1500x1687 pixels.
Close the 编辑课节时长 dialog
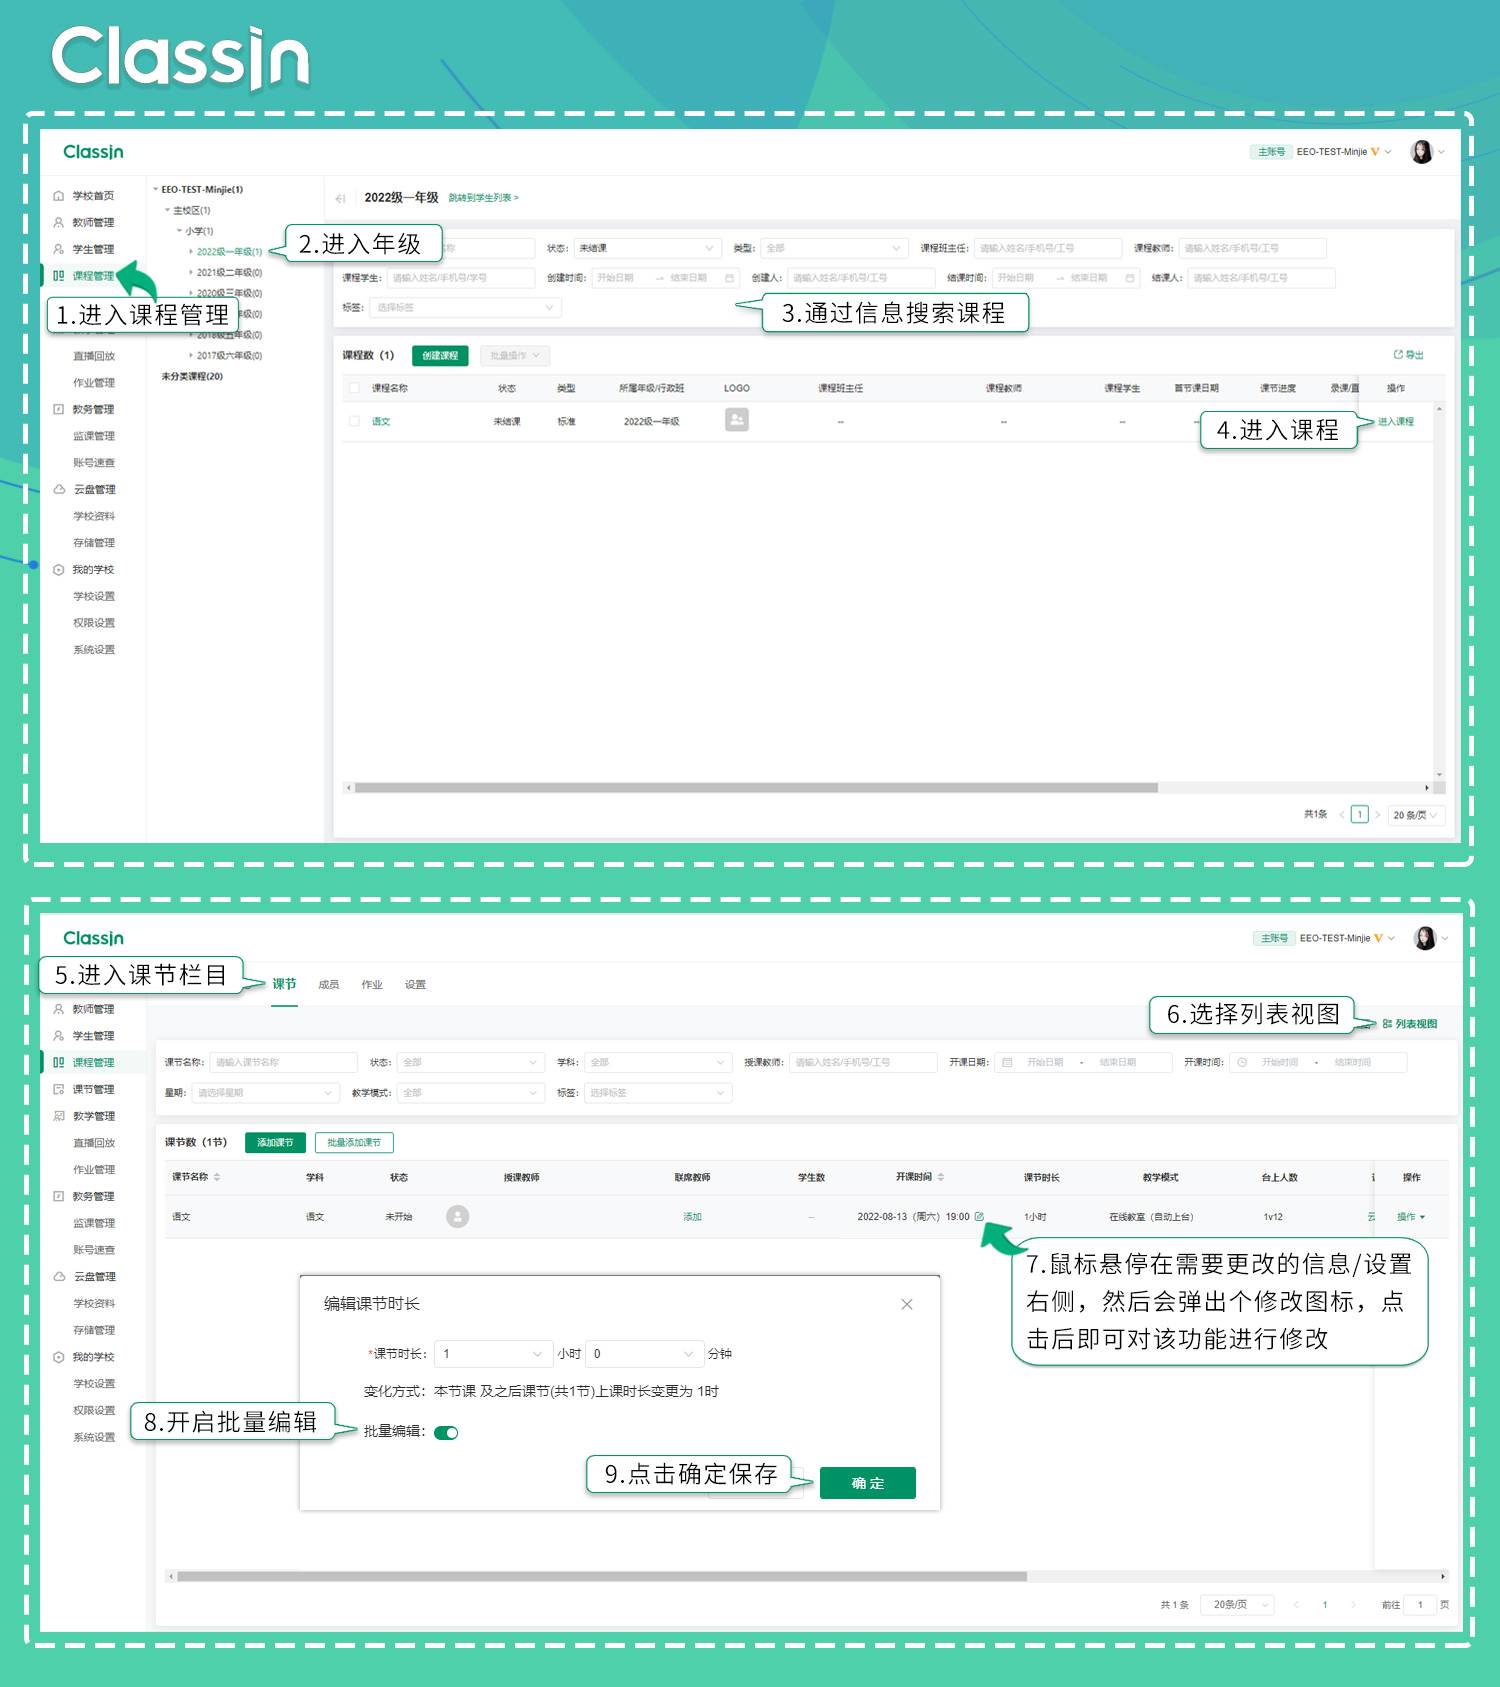pyautogui.click(x=907, y=1304)
